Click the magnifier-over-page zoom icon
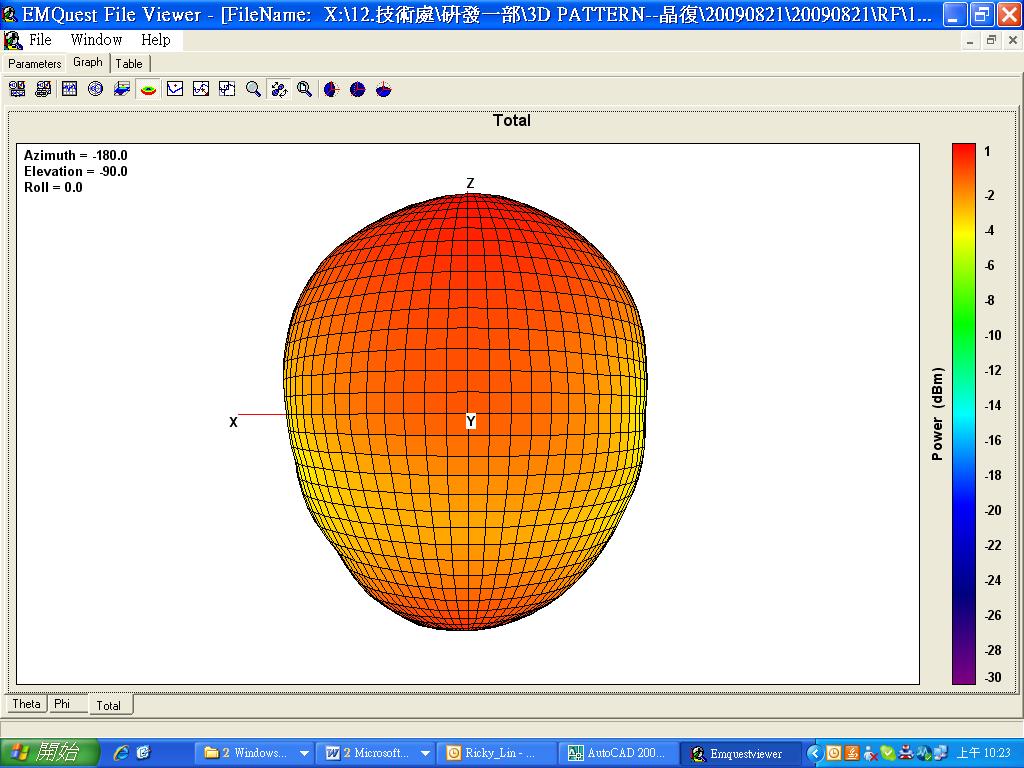 pyautogui.click(x=304, y=89)
